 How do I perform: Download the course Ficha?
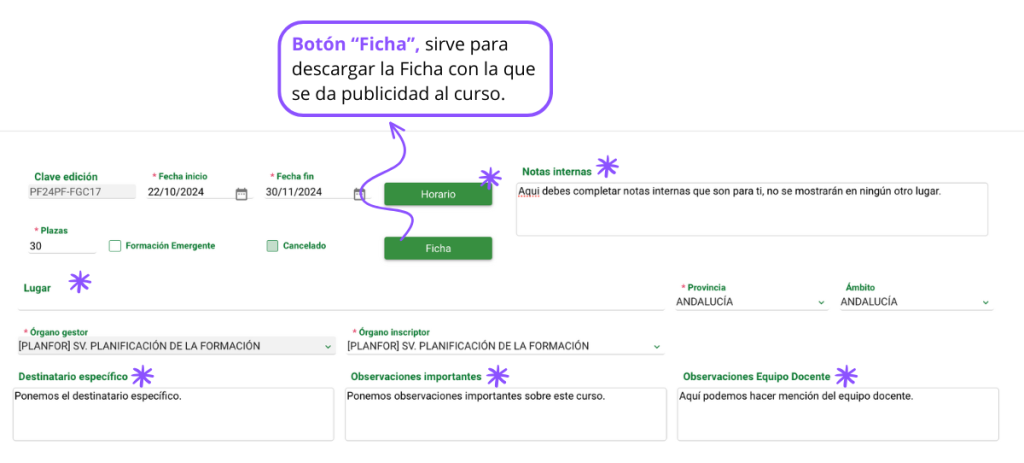point(438,248)
